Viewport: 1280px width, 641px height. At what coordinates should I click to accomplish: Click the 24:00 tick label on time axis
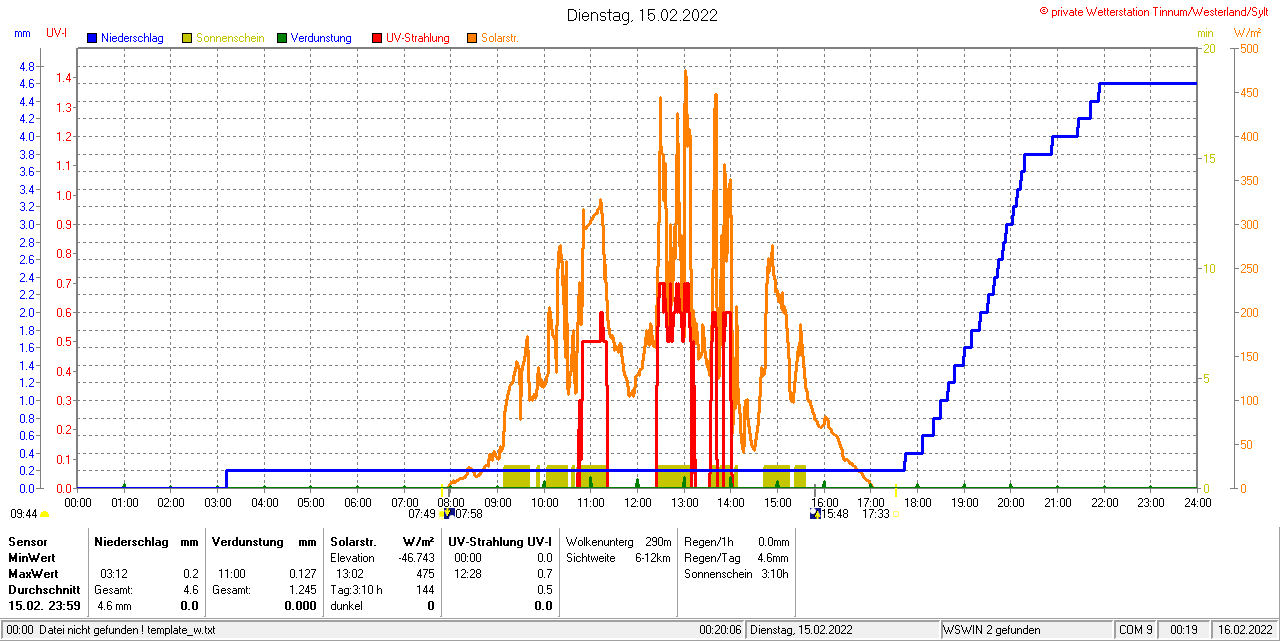point(1198,502)
